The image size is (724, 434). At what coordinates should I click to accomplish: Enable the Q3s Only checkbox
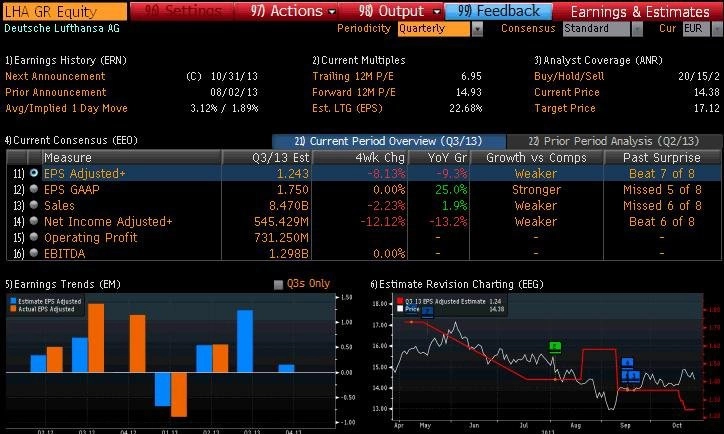(x=278, y=284)
